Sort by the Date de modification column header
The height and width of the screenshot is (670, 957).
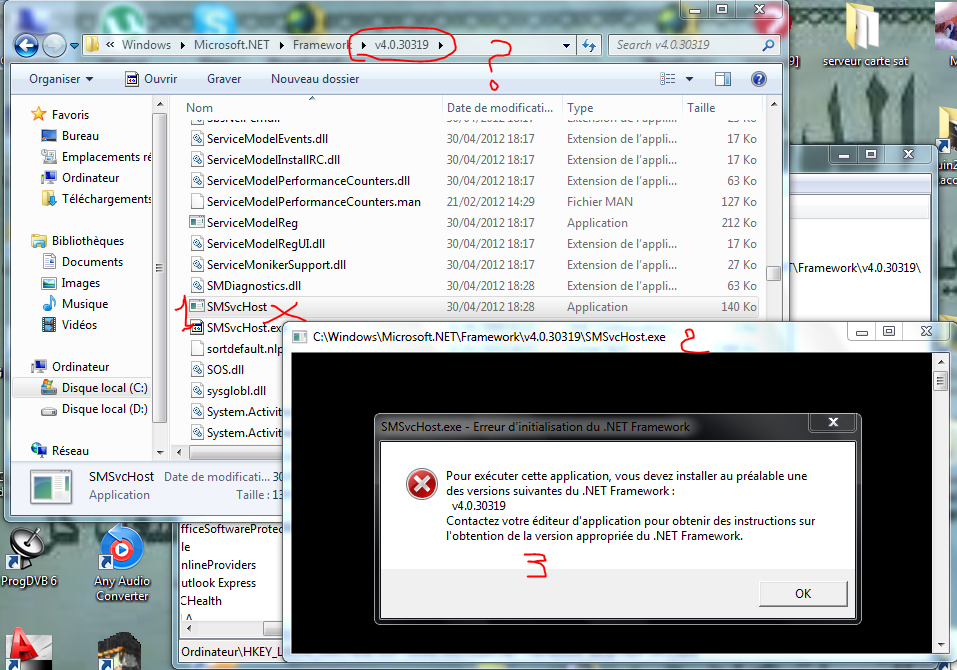click(502, 107)
